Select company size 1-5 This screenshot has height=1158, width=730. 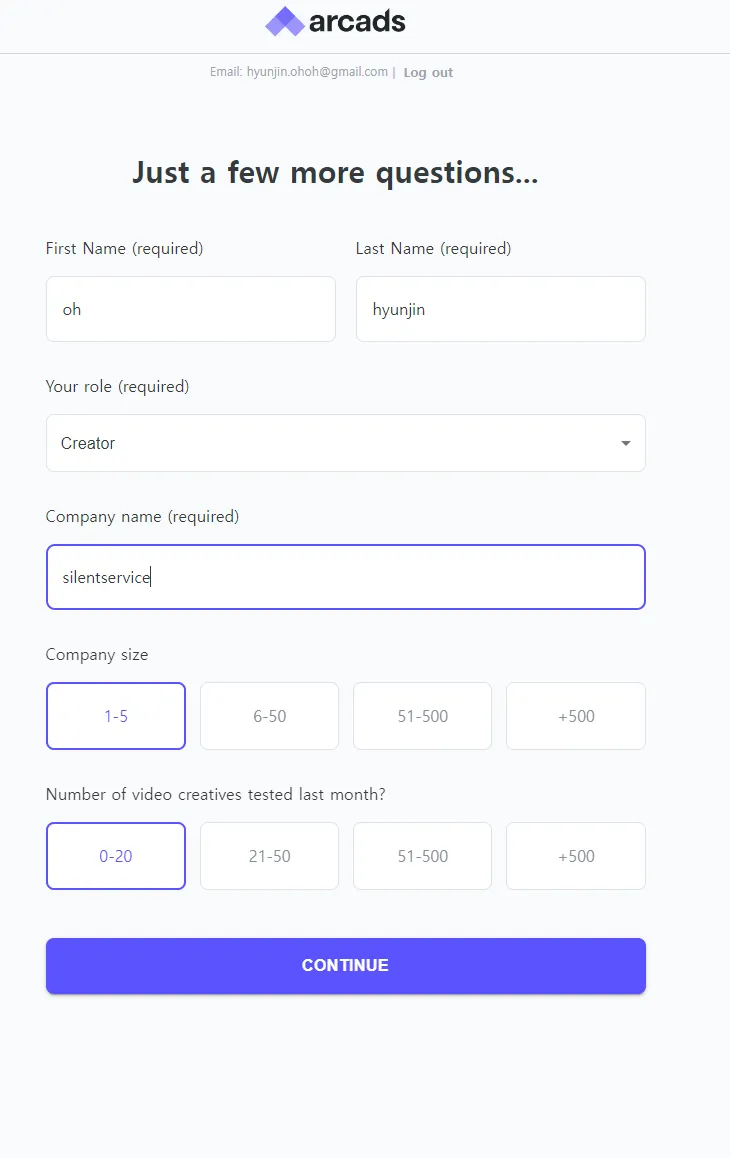click(116, 716)
